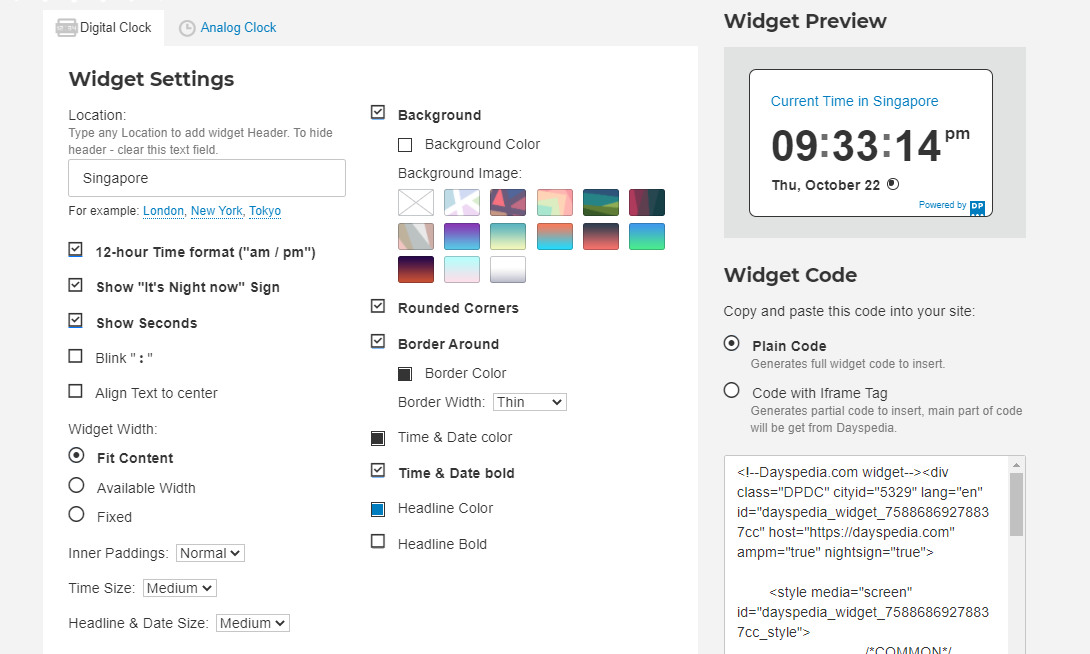The width and height of the screenshot is (1090, 654).
Task: Select the Available Width radio option
Action: point(76,486)
